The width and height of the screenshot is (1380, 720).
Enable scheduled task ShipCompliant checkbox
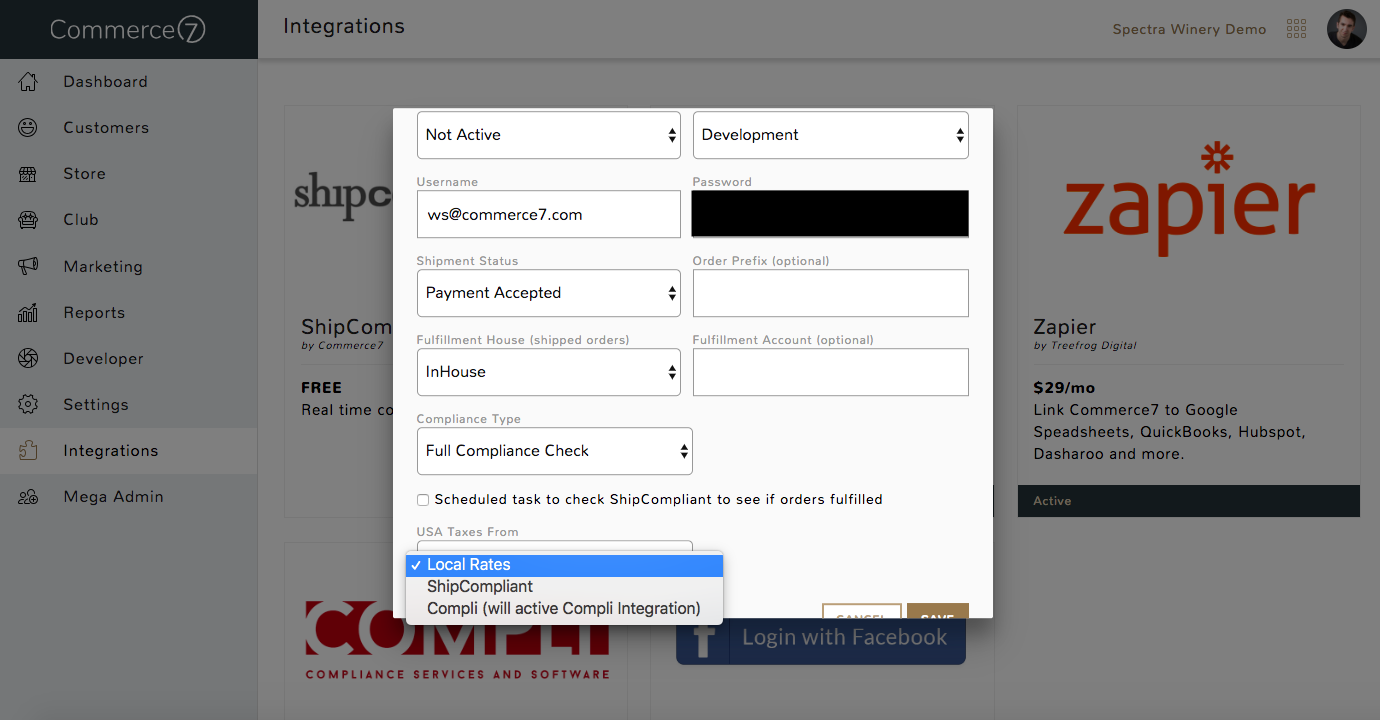pos(423,500)
